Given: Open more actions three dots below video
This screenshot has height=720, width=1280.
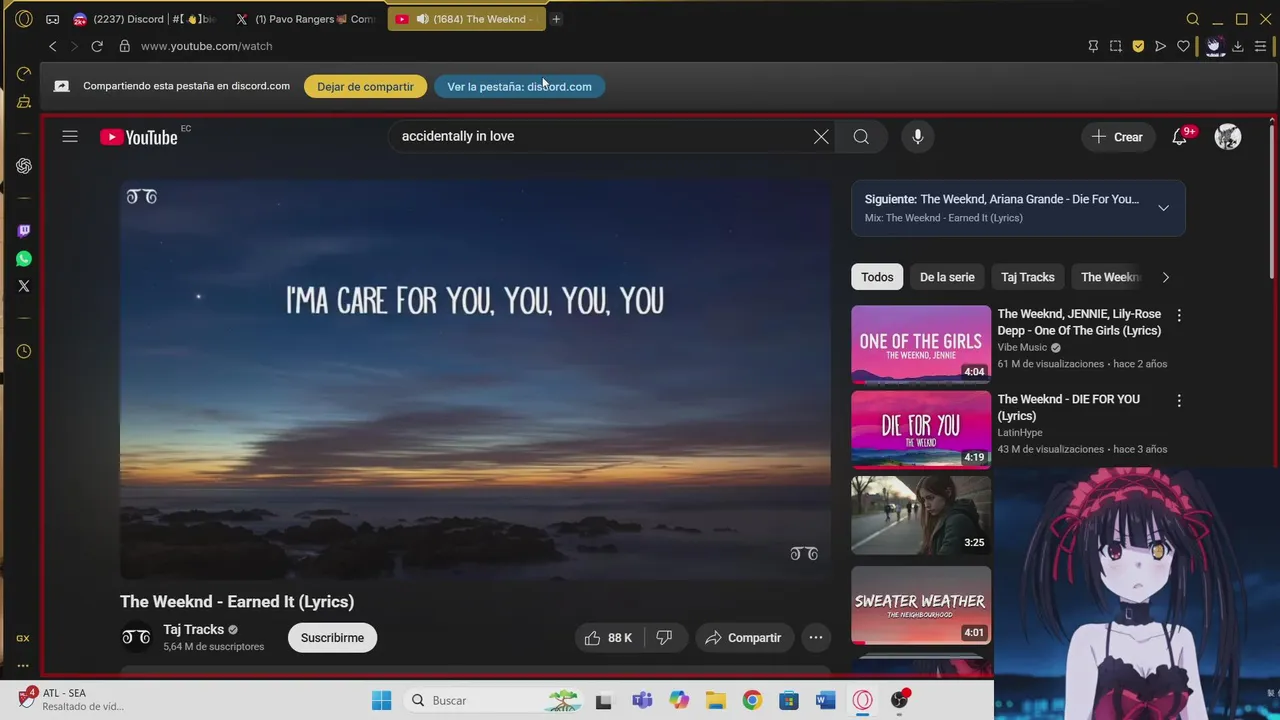Looking at the screenshot, I should pyautogui.click(x=816, y=638).
